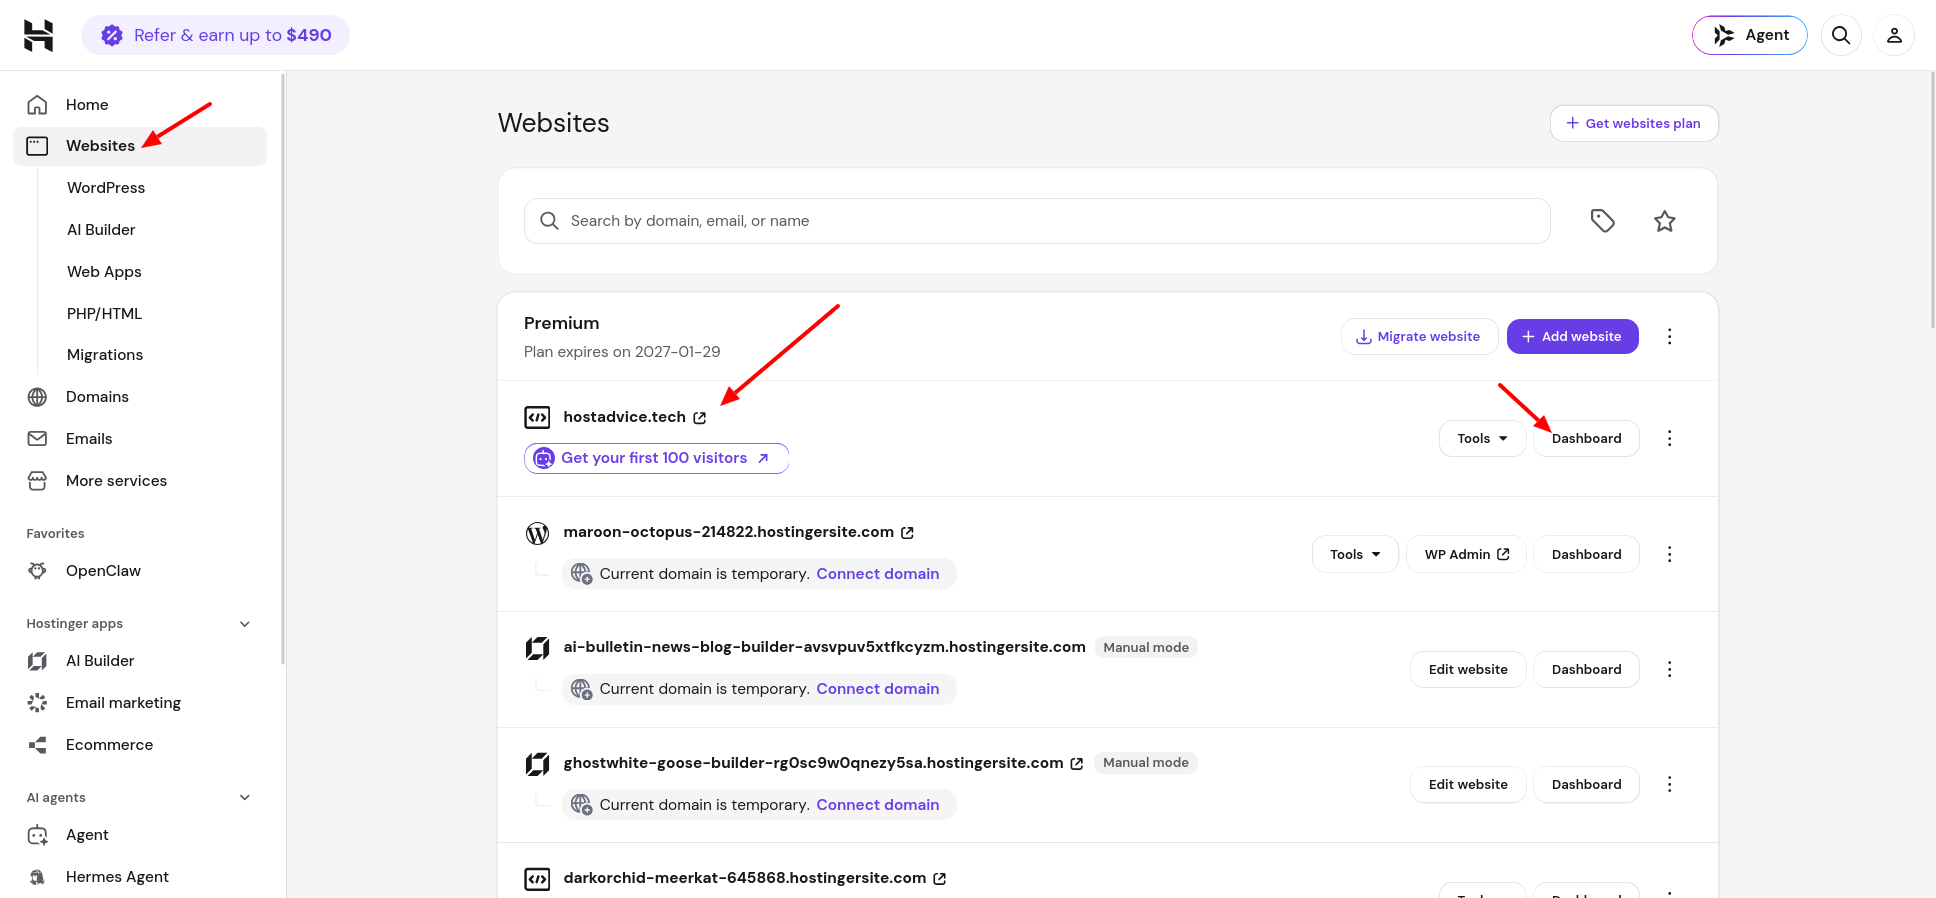Open AI Builder under Websites
1936x898 pixels.
101,230
